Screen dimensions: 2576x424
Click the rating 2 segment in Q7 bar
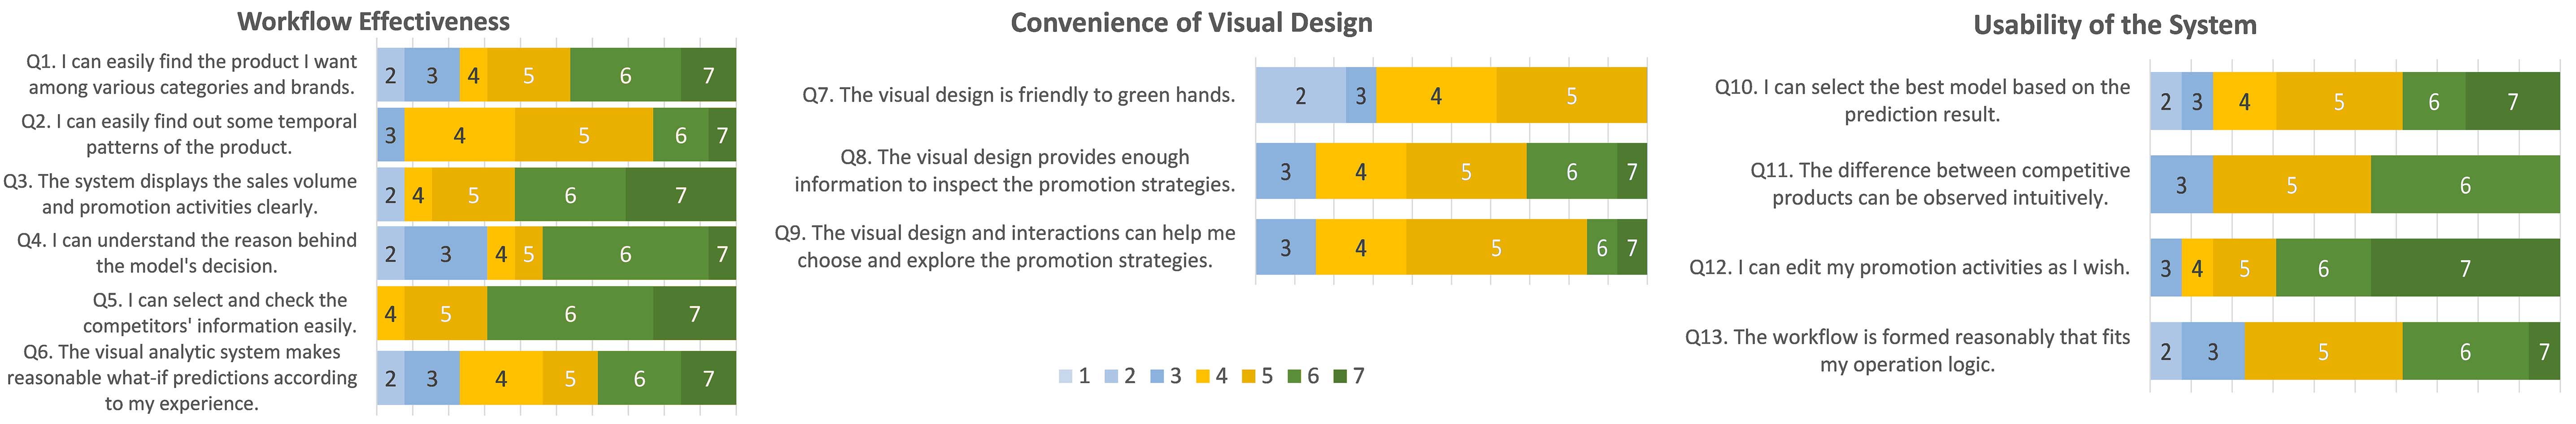pos(1300,96)
